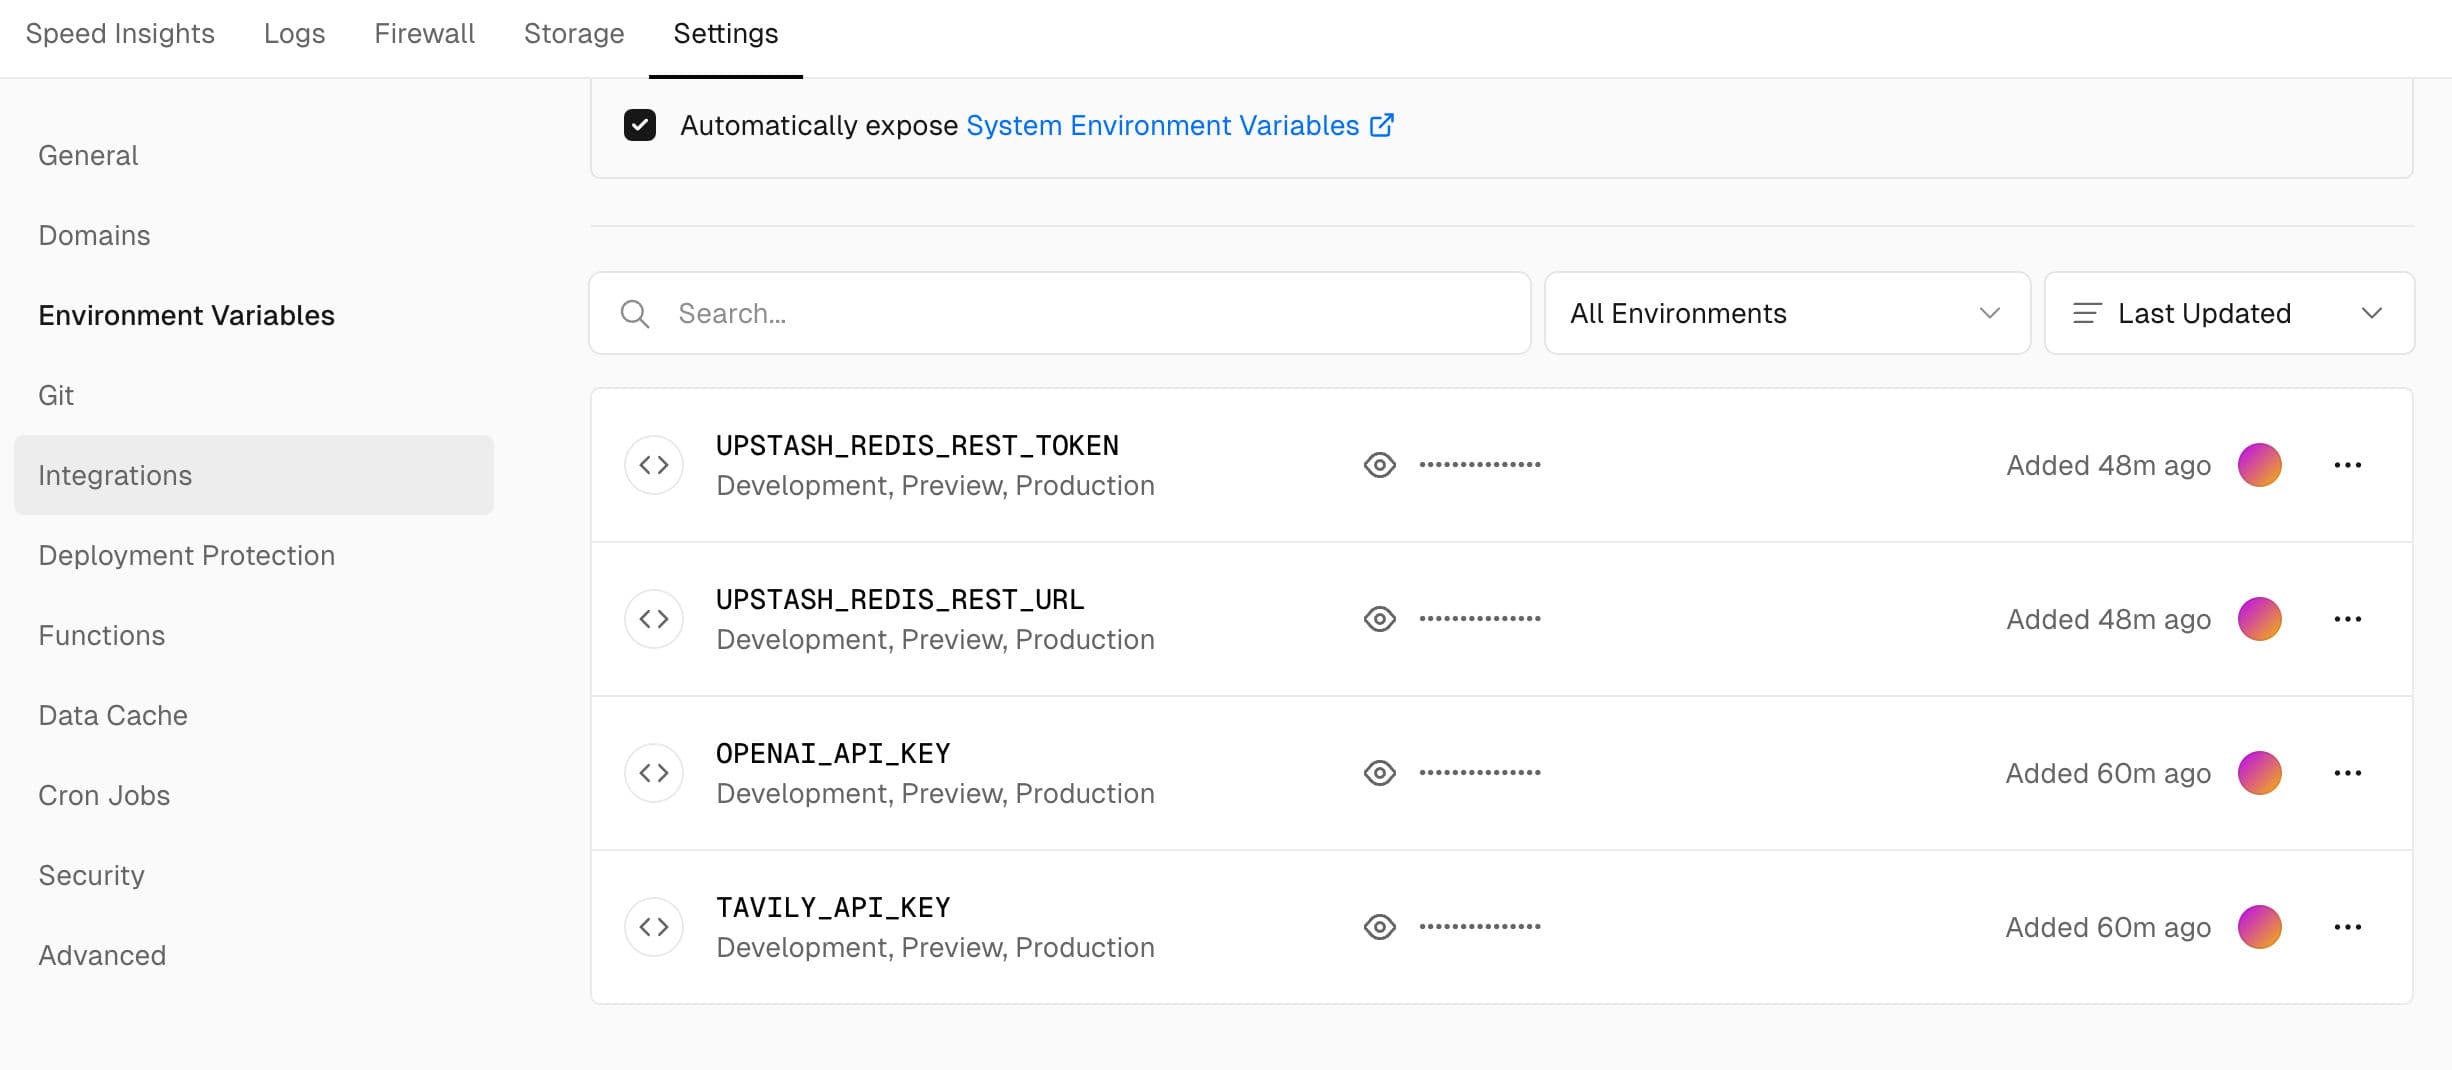Open the three-dot menu for UPSTASH_REDIS_REST_URL
The height and width of the screenshot is (1070, 2452).
2347,619
